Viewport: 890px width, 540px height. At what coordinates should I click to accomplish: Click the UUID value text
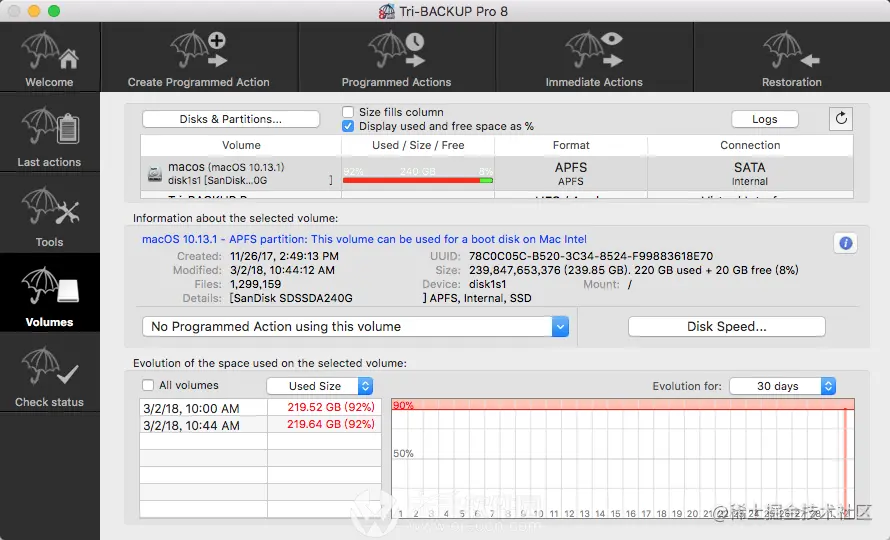[591, 256]
